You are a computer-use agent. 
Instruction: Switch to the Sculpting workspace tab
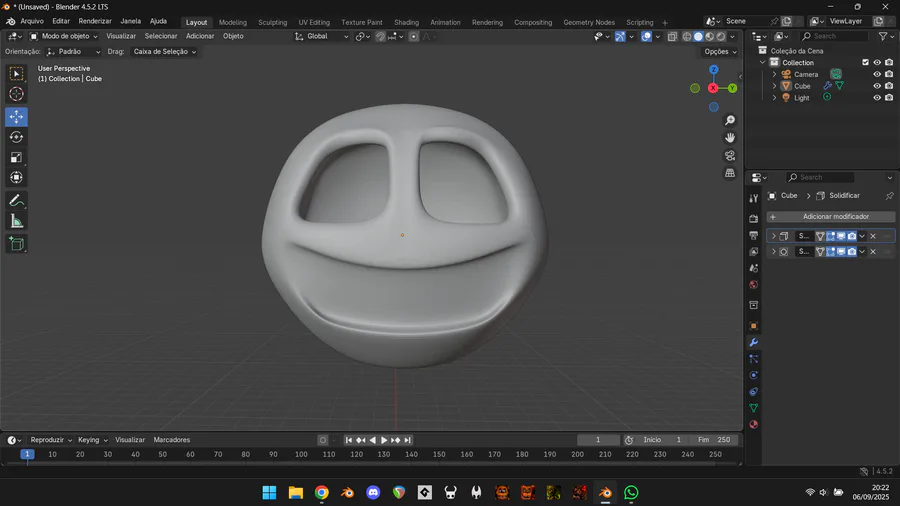click(272, 22)
